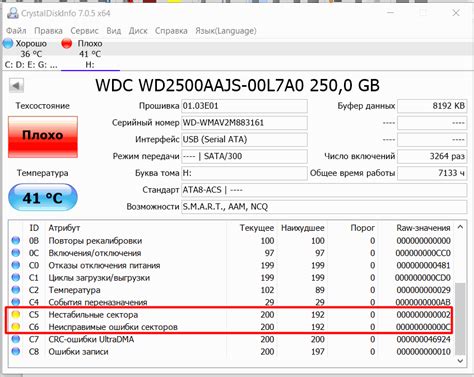Select the Ошибки записи attribute row
474x377 pixels.
pos(231,352)
